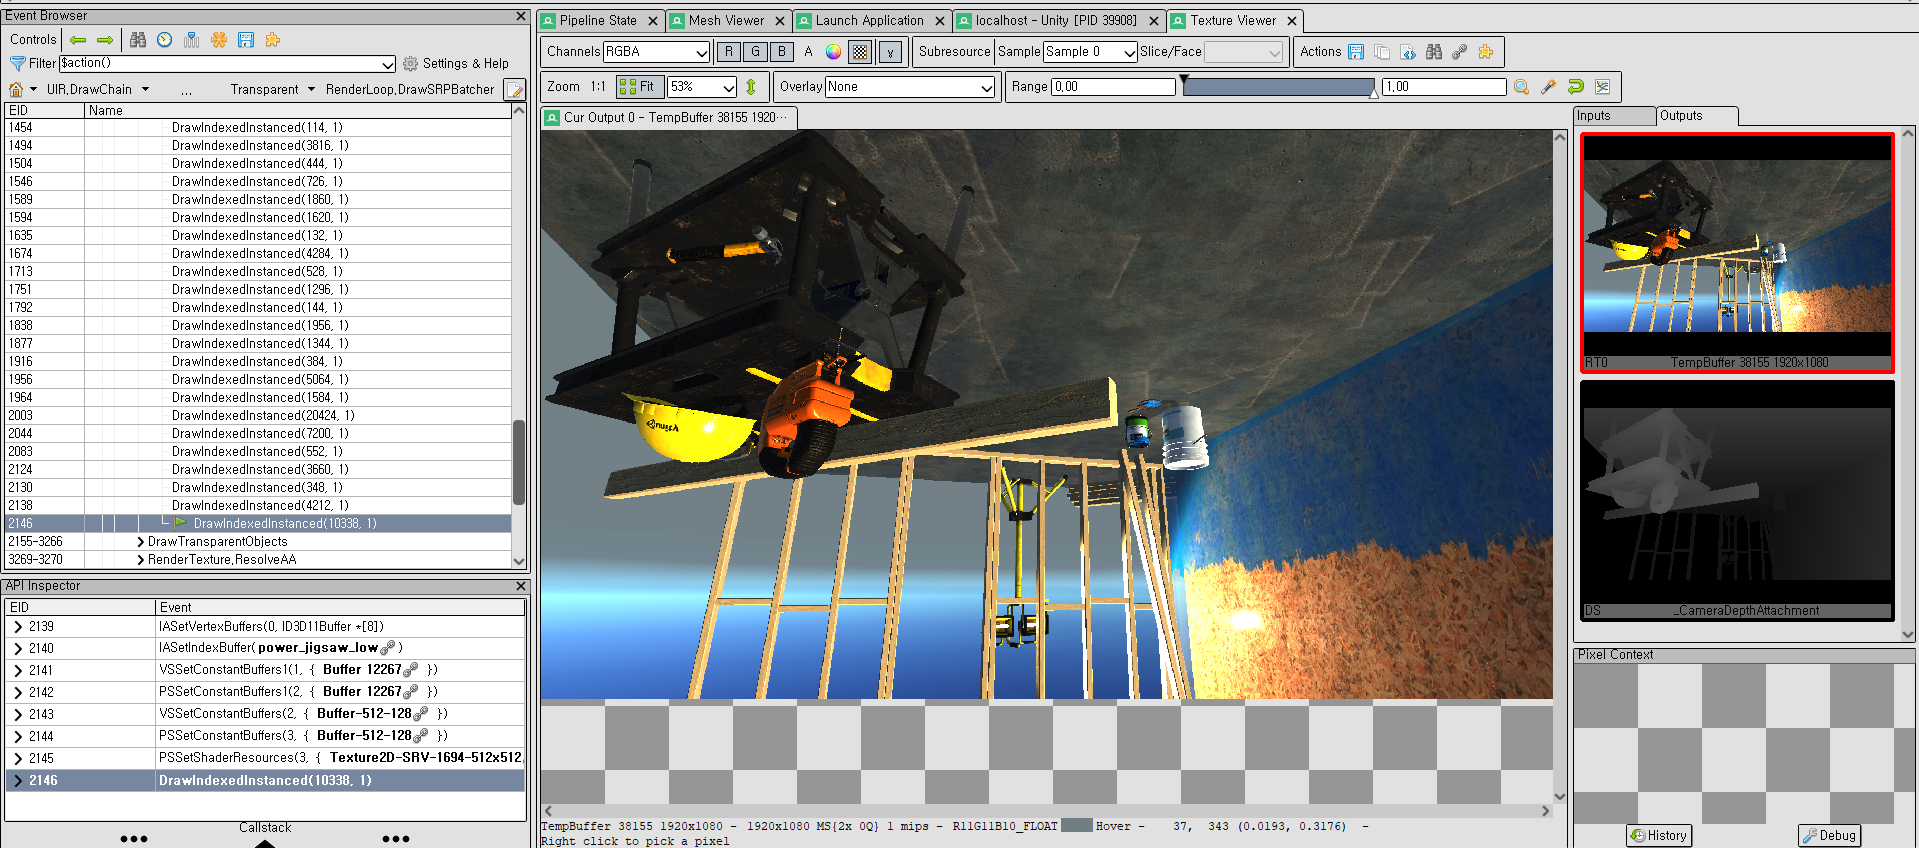
Task: Toggle the R red channel button
Action: click(x=729, y=52)
